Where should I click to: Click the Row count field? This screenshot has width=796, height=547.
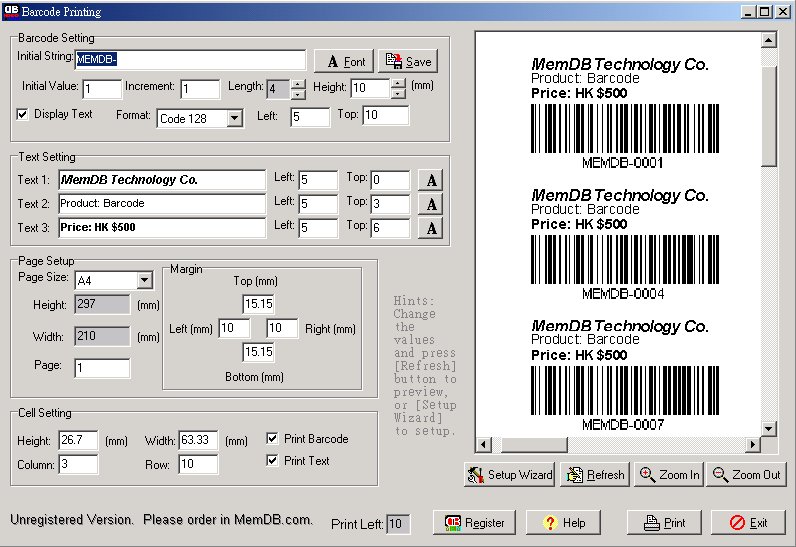[x=198, y=464]
